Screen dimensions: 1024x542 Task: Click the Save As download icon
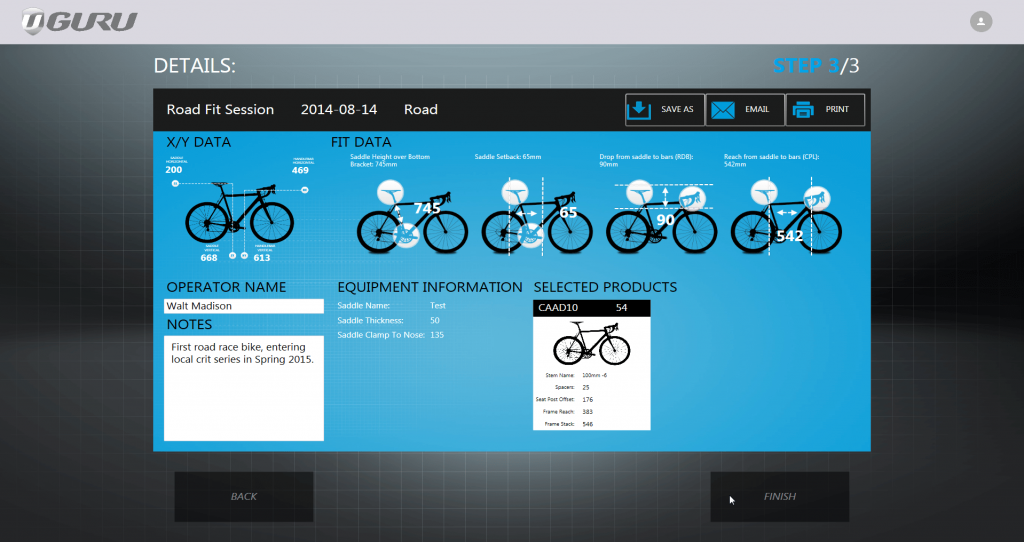point(638,110)
